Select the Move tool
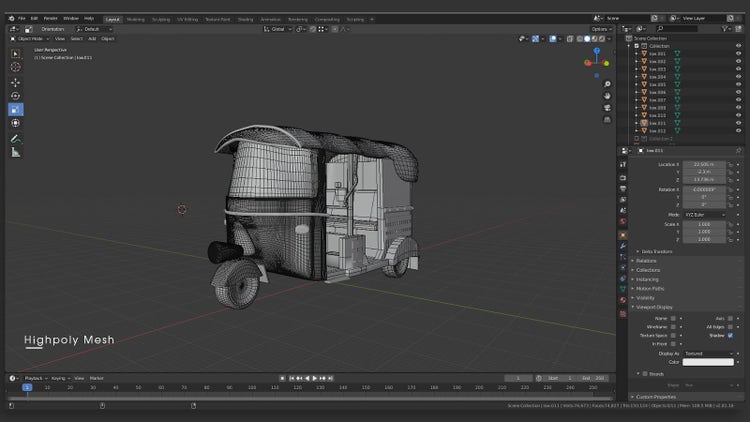The width and height of the screenshot is (750, 422). click(x=15, y=82)
